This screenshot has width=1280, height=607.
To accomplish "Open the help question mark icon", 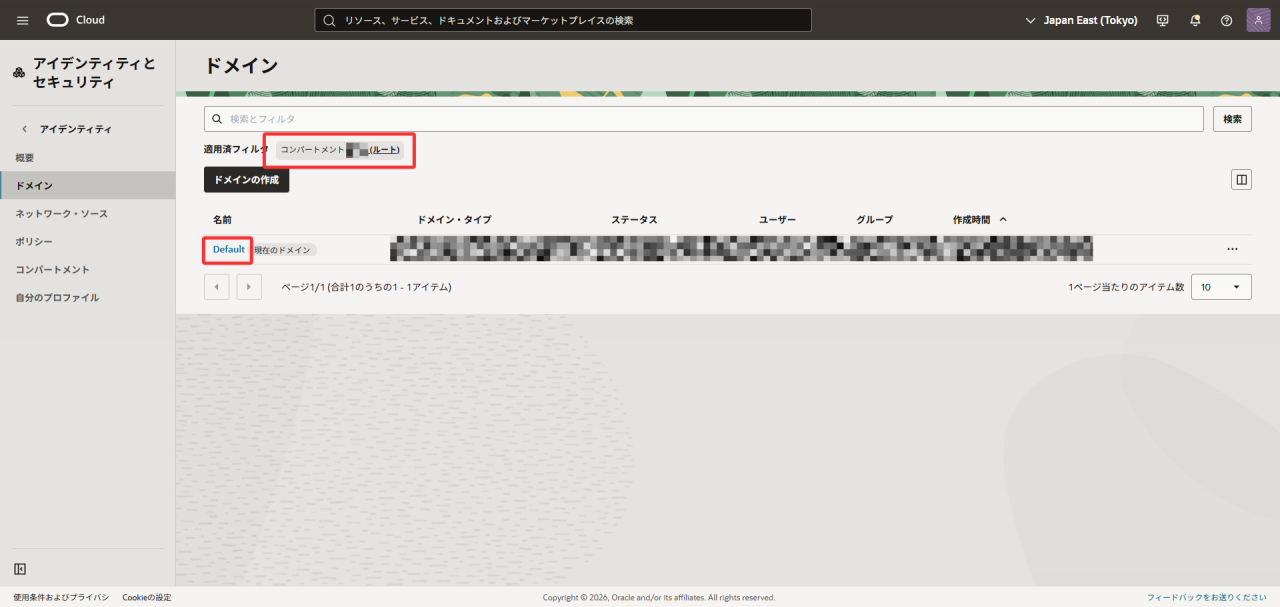I will click(1226, 20).
